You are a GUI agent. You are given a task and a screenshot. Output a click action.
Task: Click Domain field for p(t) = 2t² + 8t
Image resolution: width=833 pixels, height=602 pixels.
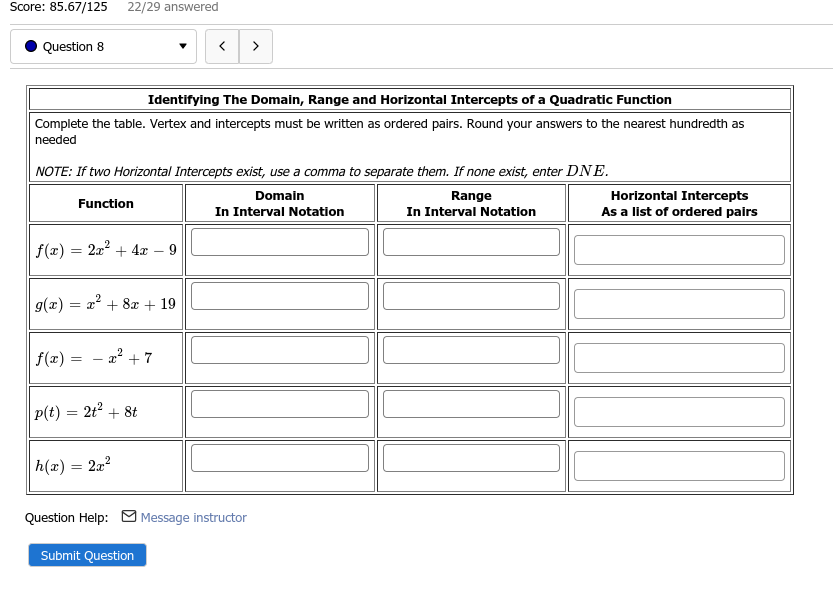click(x=280, y=404)
